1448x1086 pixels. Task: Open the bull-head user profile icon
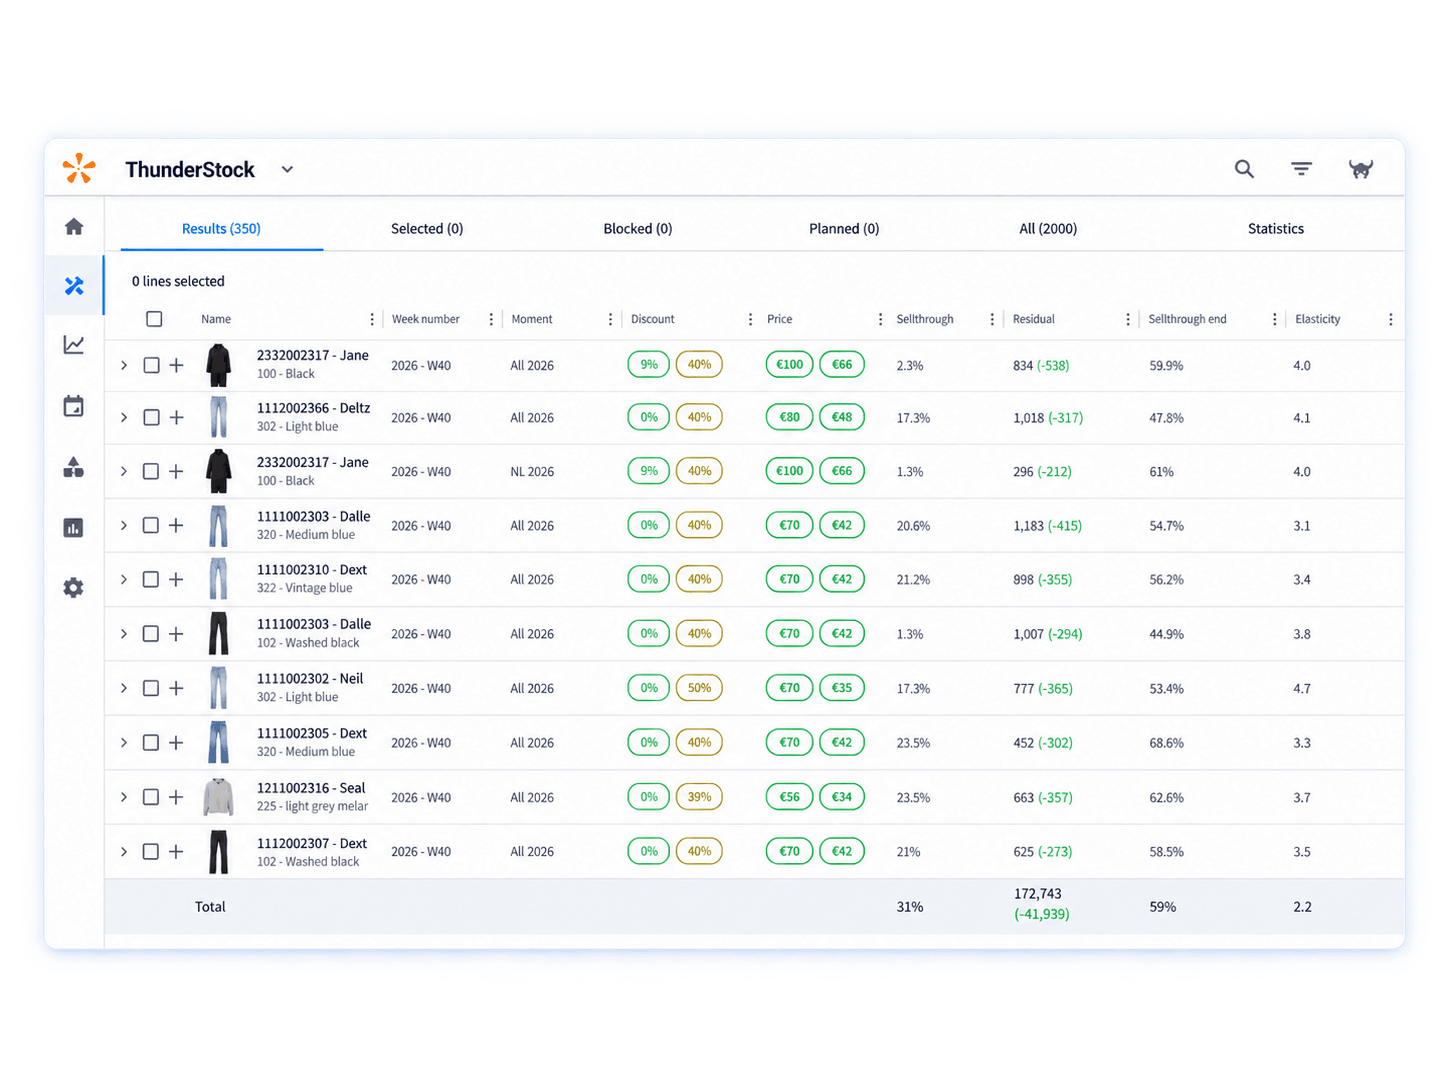click(1361, 169)
